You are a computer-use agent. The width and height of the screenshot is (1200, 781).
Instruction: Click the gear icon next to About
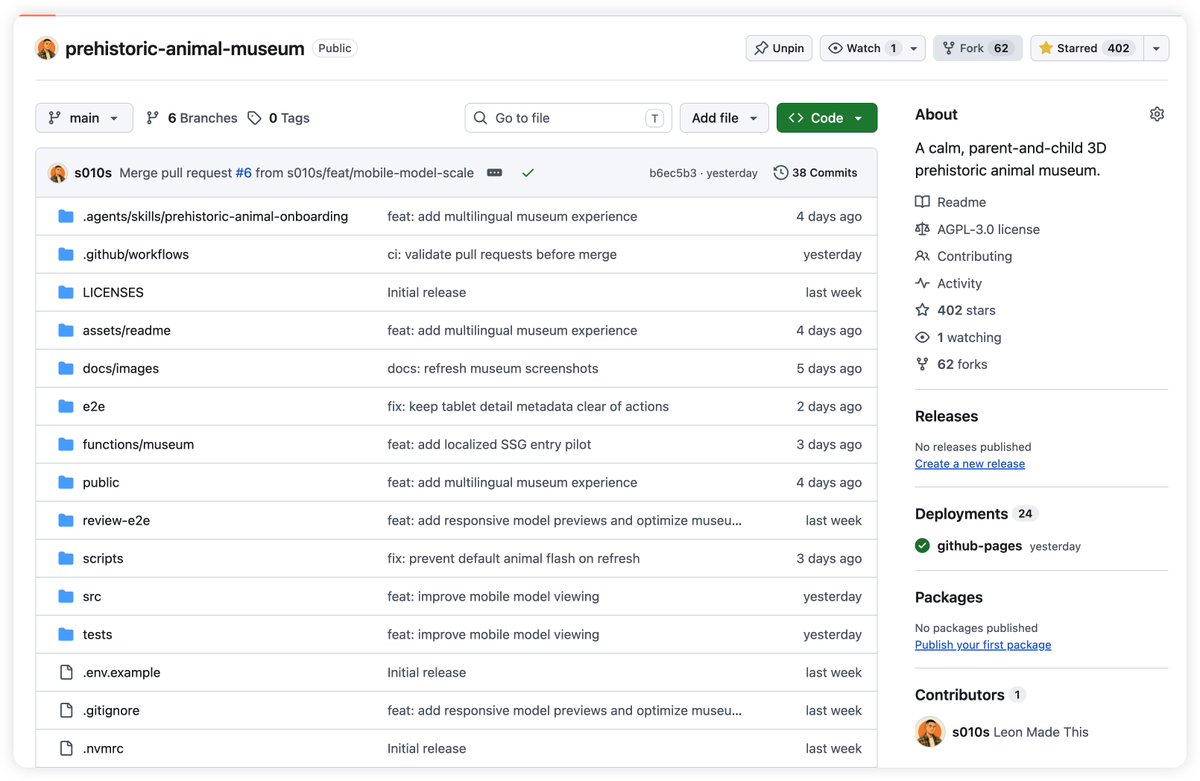pyautogui.click(x=1157, y=114)
